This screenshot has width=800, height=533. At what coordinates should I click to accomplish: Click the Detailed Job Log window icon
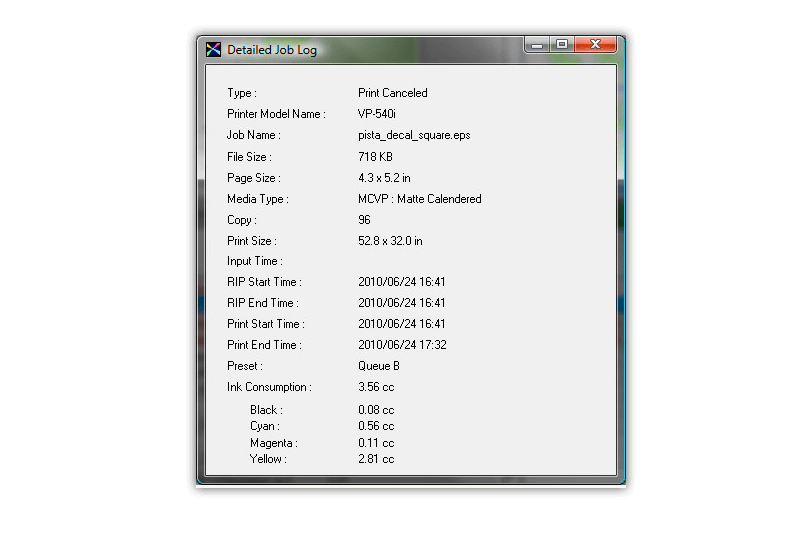coord(213,49)
